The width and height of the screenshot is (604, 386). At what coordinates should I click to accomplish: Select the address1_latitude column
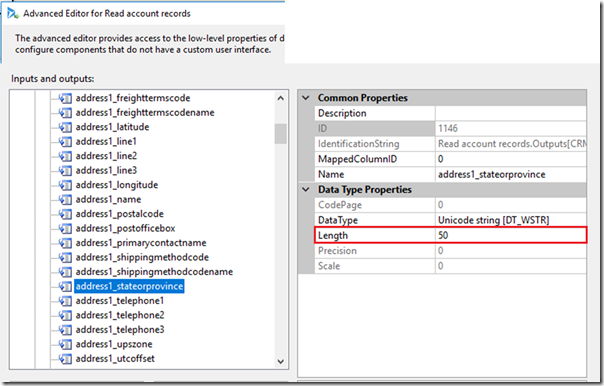[112, 127]
